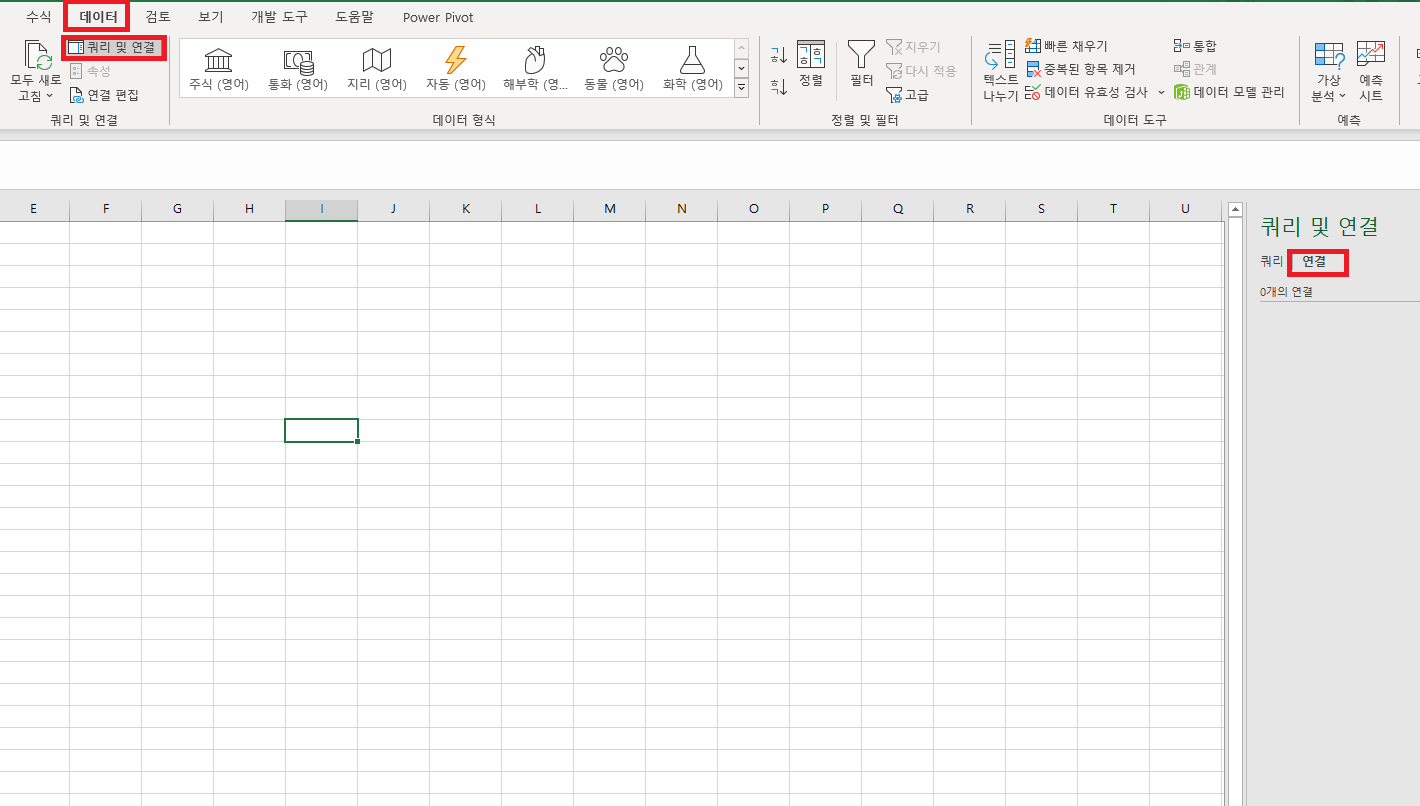The image size is (1420, 806).
Task: Select column U header
Action: pos(1185,209)
